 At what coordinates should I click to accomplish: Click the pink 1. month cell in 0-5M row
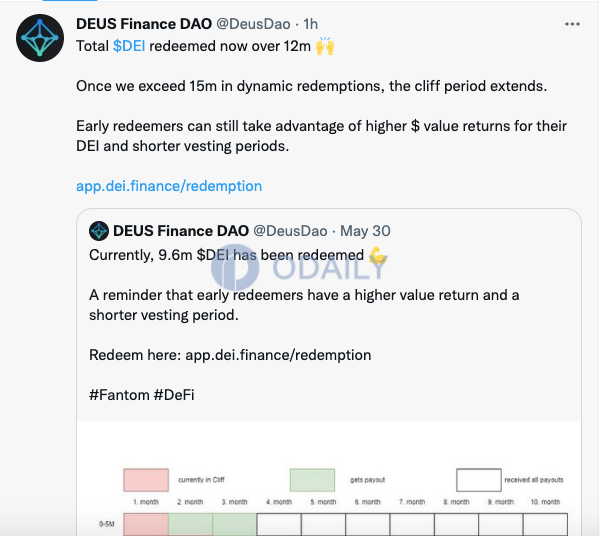point(146,525)
